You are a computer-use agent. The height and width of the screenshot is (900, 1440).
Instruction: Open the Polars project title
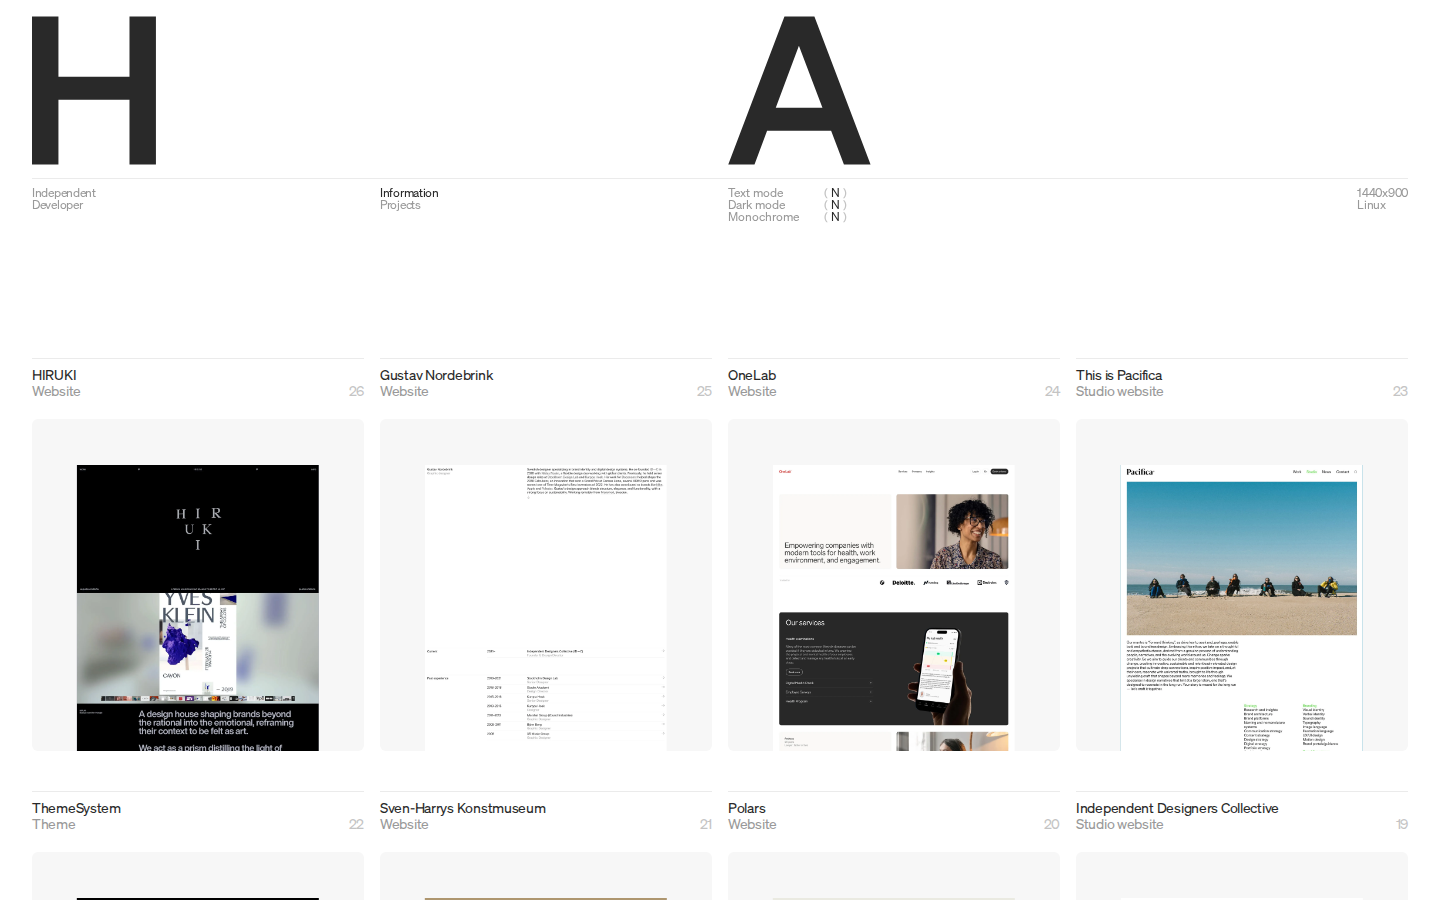click(x=747, y=808)
